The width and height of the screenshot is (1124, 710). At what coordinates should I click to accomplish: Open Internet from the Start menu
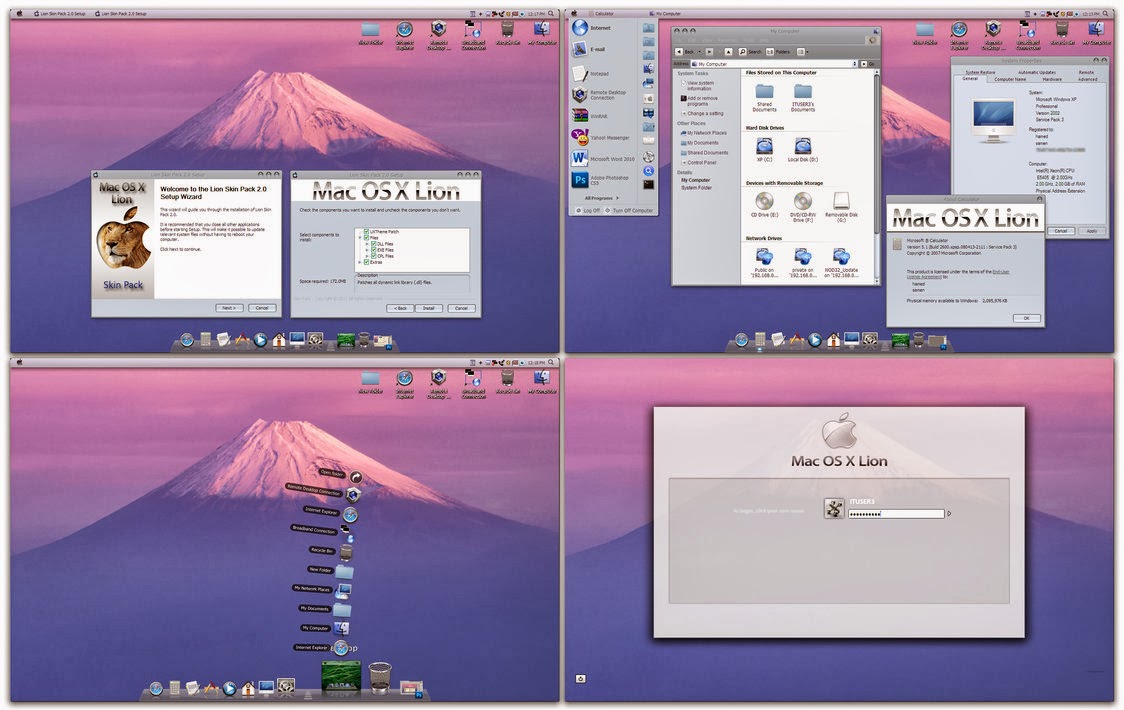click(592, 28)
